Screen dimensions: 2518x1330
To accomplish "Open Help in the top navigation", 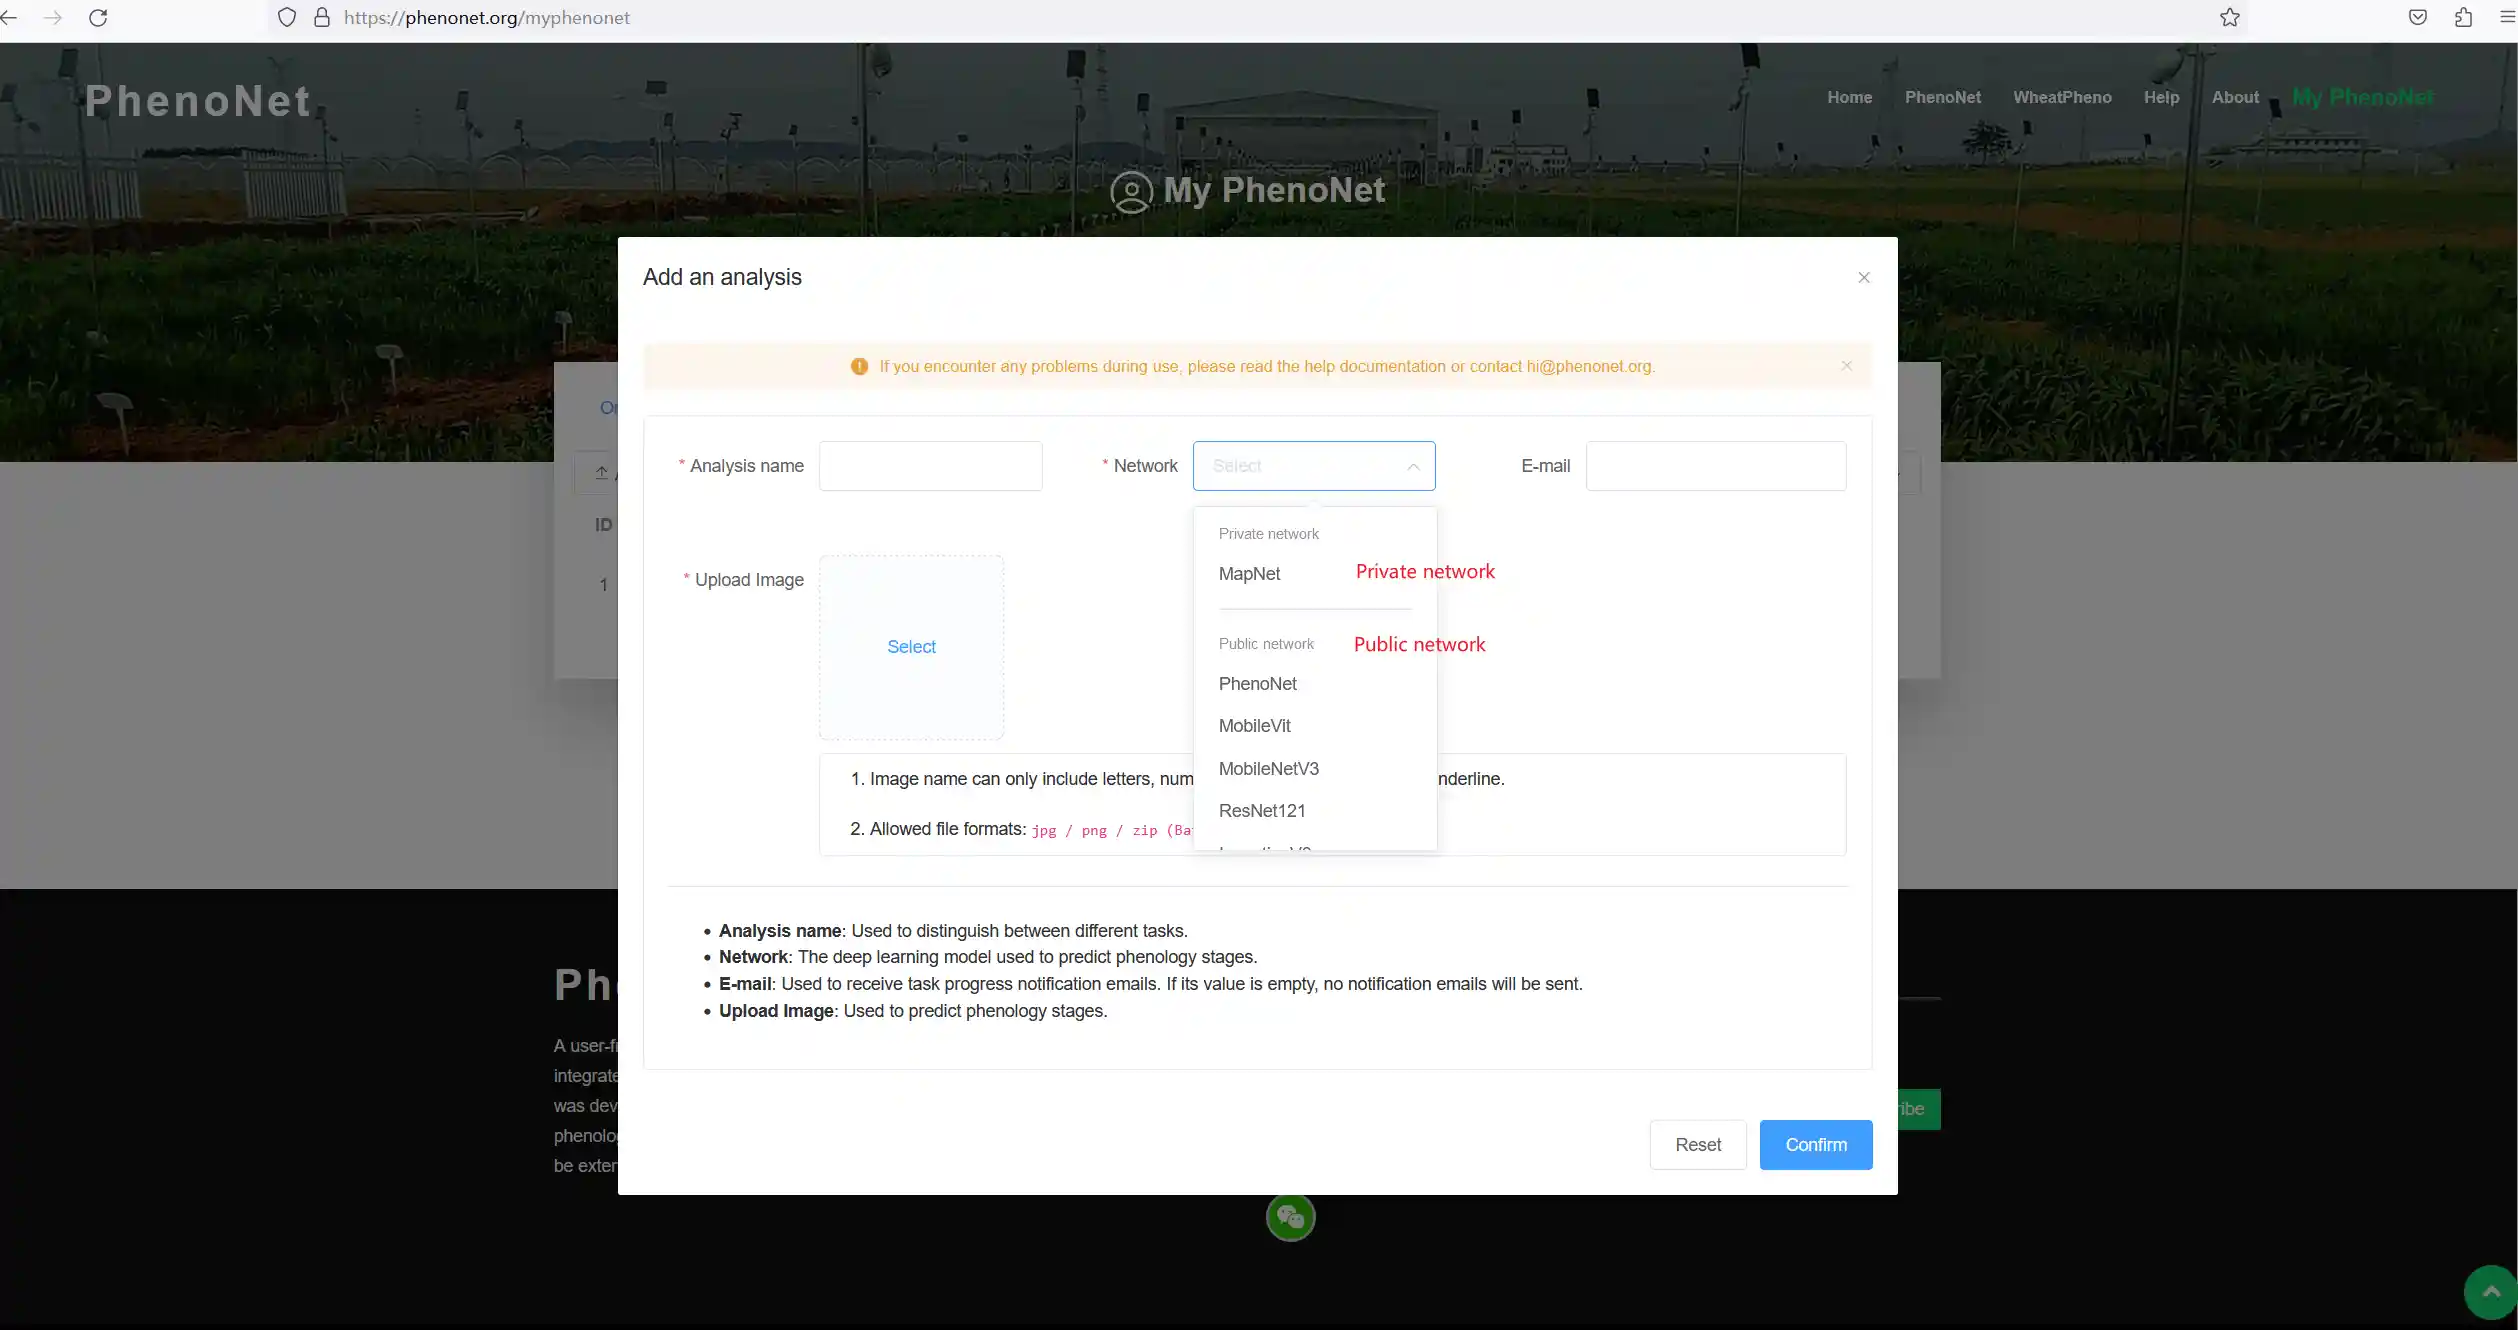I will (x=2161, y=97).
